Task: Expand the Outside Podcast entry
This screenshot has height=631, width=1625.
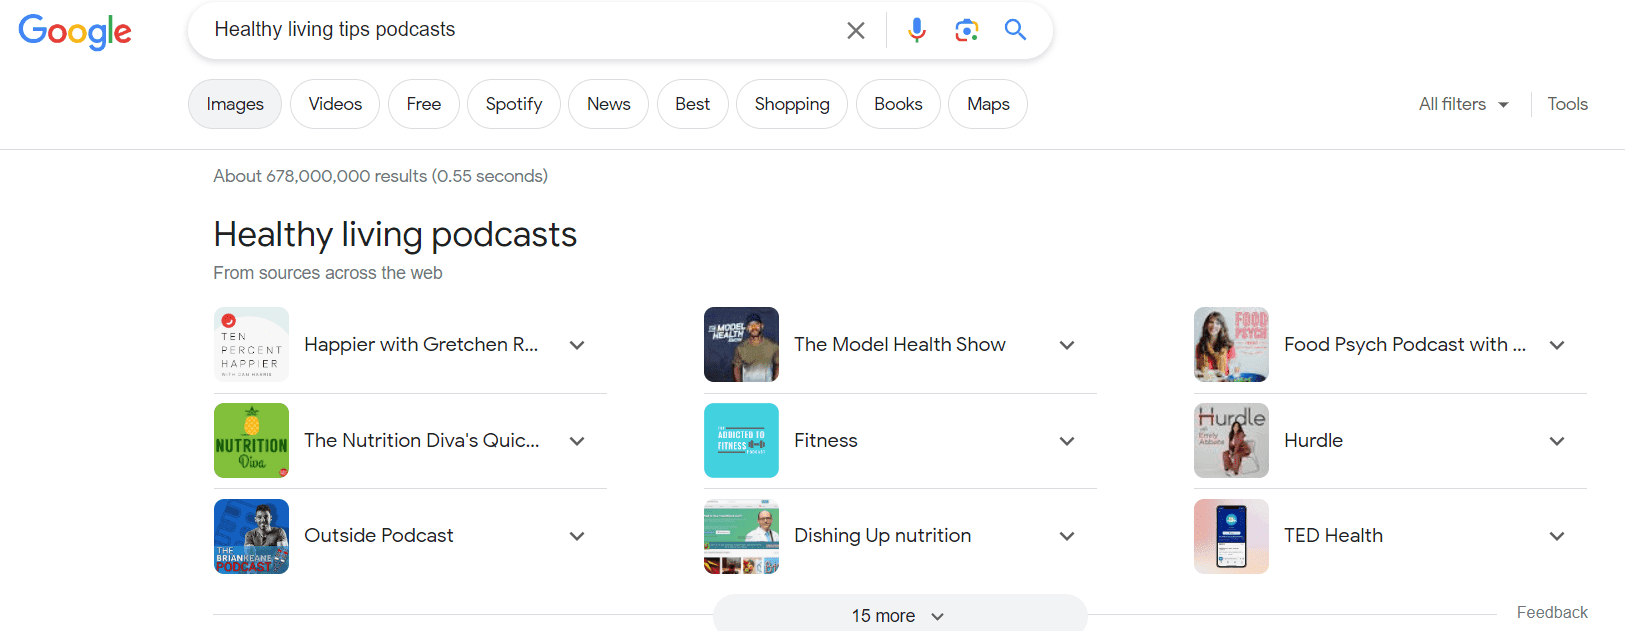Action: coord(577,536)
